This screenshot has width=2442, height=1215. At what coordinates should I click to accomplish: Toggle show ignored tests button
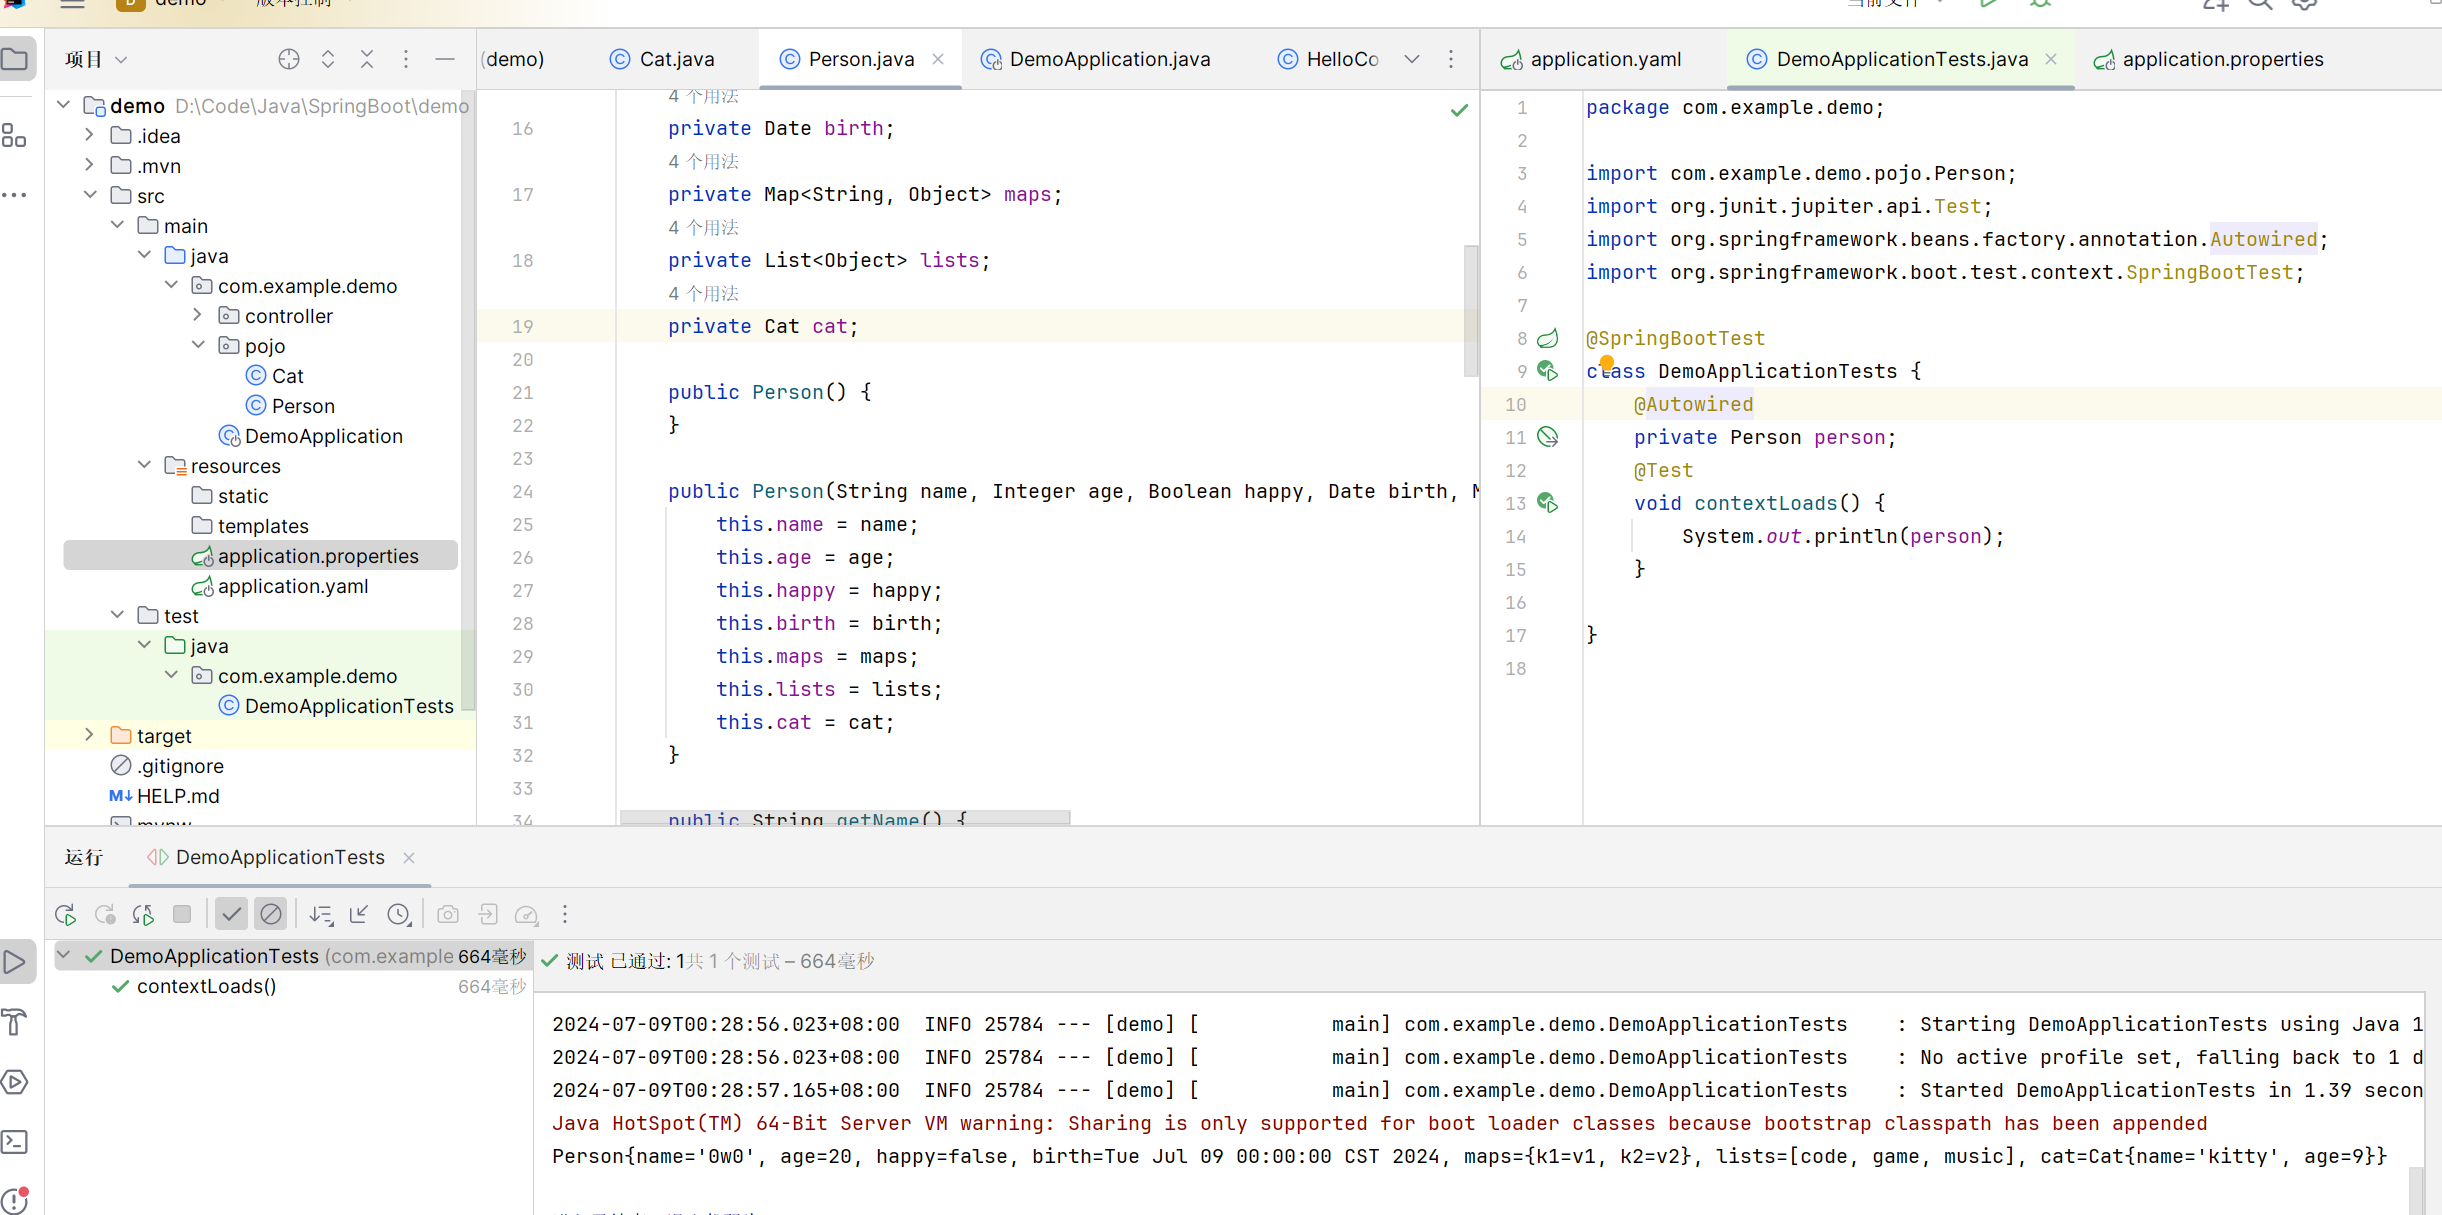(271, 914)
